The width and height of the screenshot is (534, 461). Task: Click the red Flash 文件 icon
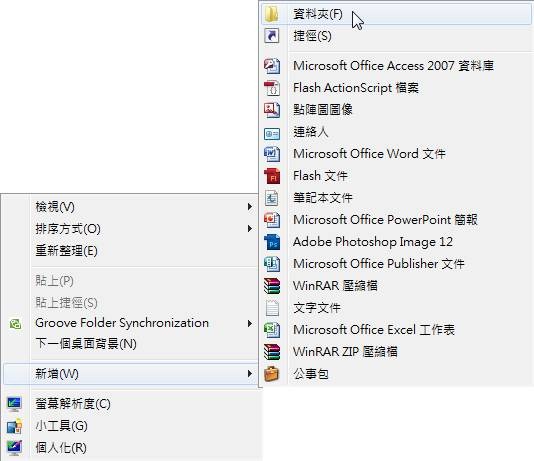click(272, 176)
